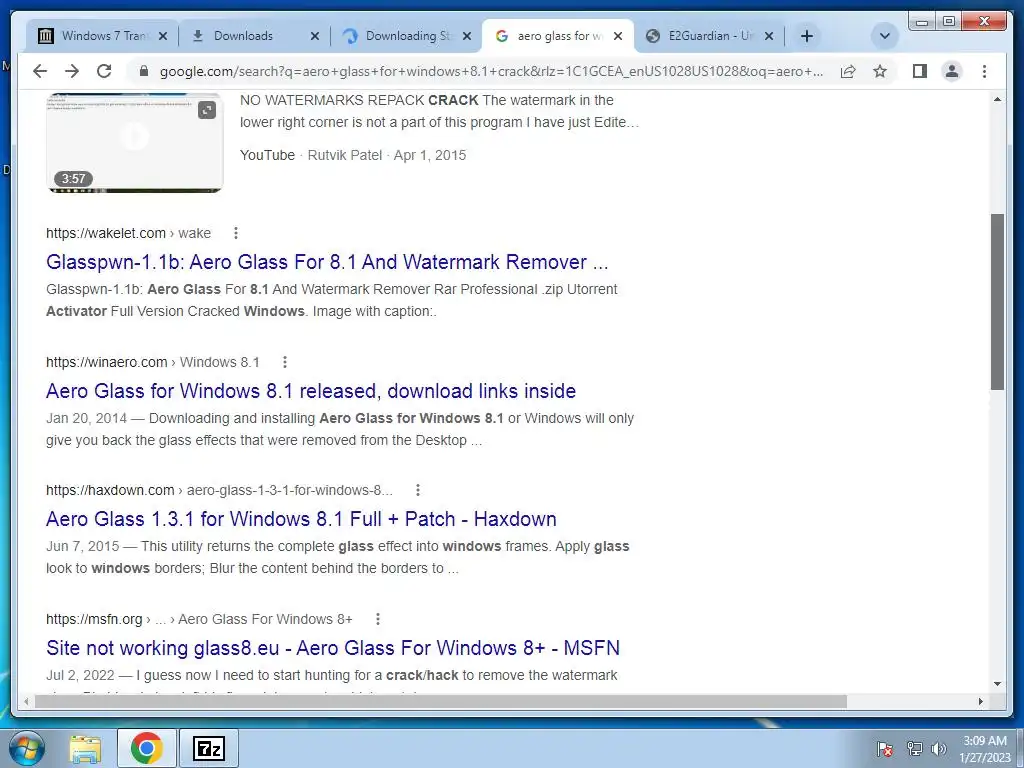
Task: Click horizontal scroll left arrow
Action: coord(26,701)
